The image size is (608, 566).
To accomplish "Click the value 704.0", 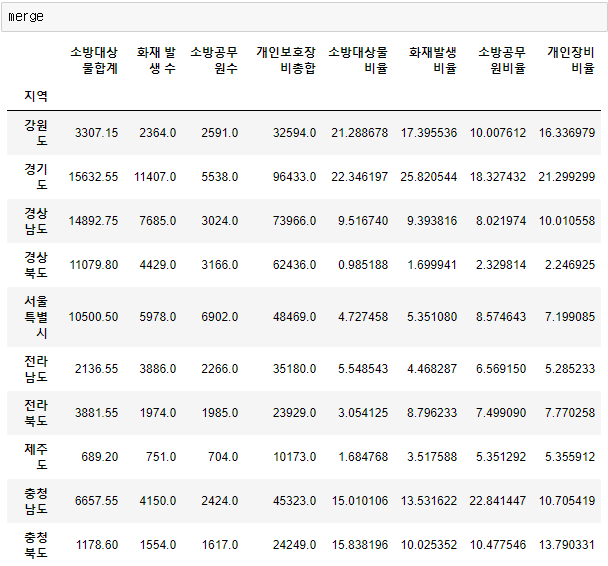I will coord(223,457).
